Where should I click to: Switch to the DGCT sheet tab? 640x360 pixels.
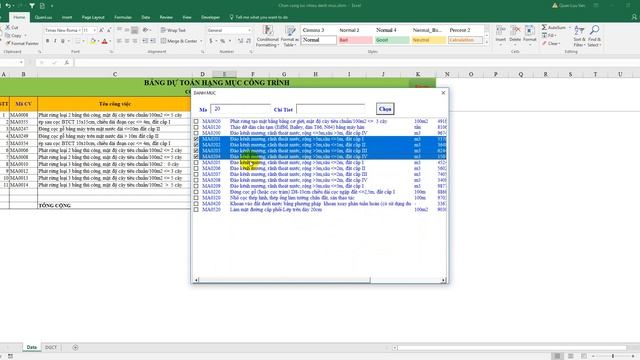(x=51, y=347)
